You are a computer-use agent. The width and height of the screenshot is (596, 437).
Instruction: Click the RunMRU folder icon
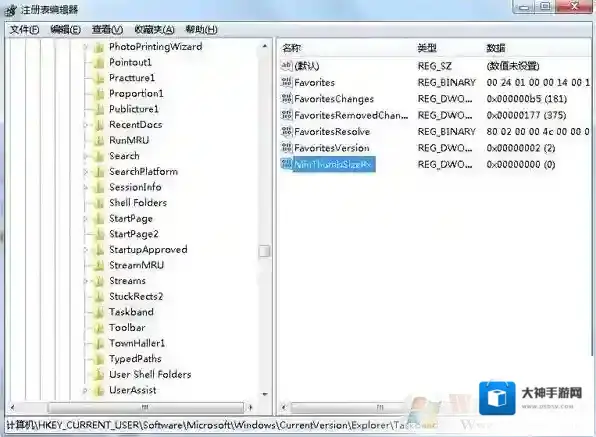(x=99, y=141)
